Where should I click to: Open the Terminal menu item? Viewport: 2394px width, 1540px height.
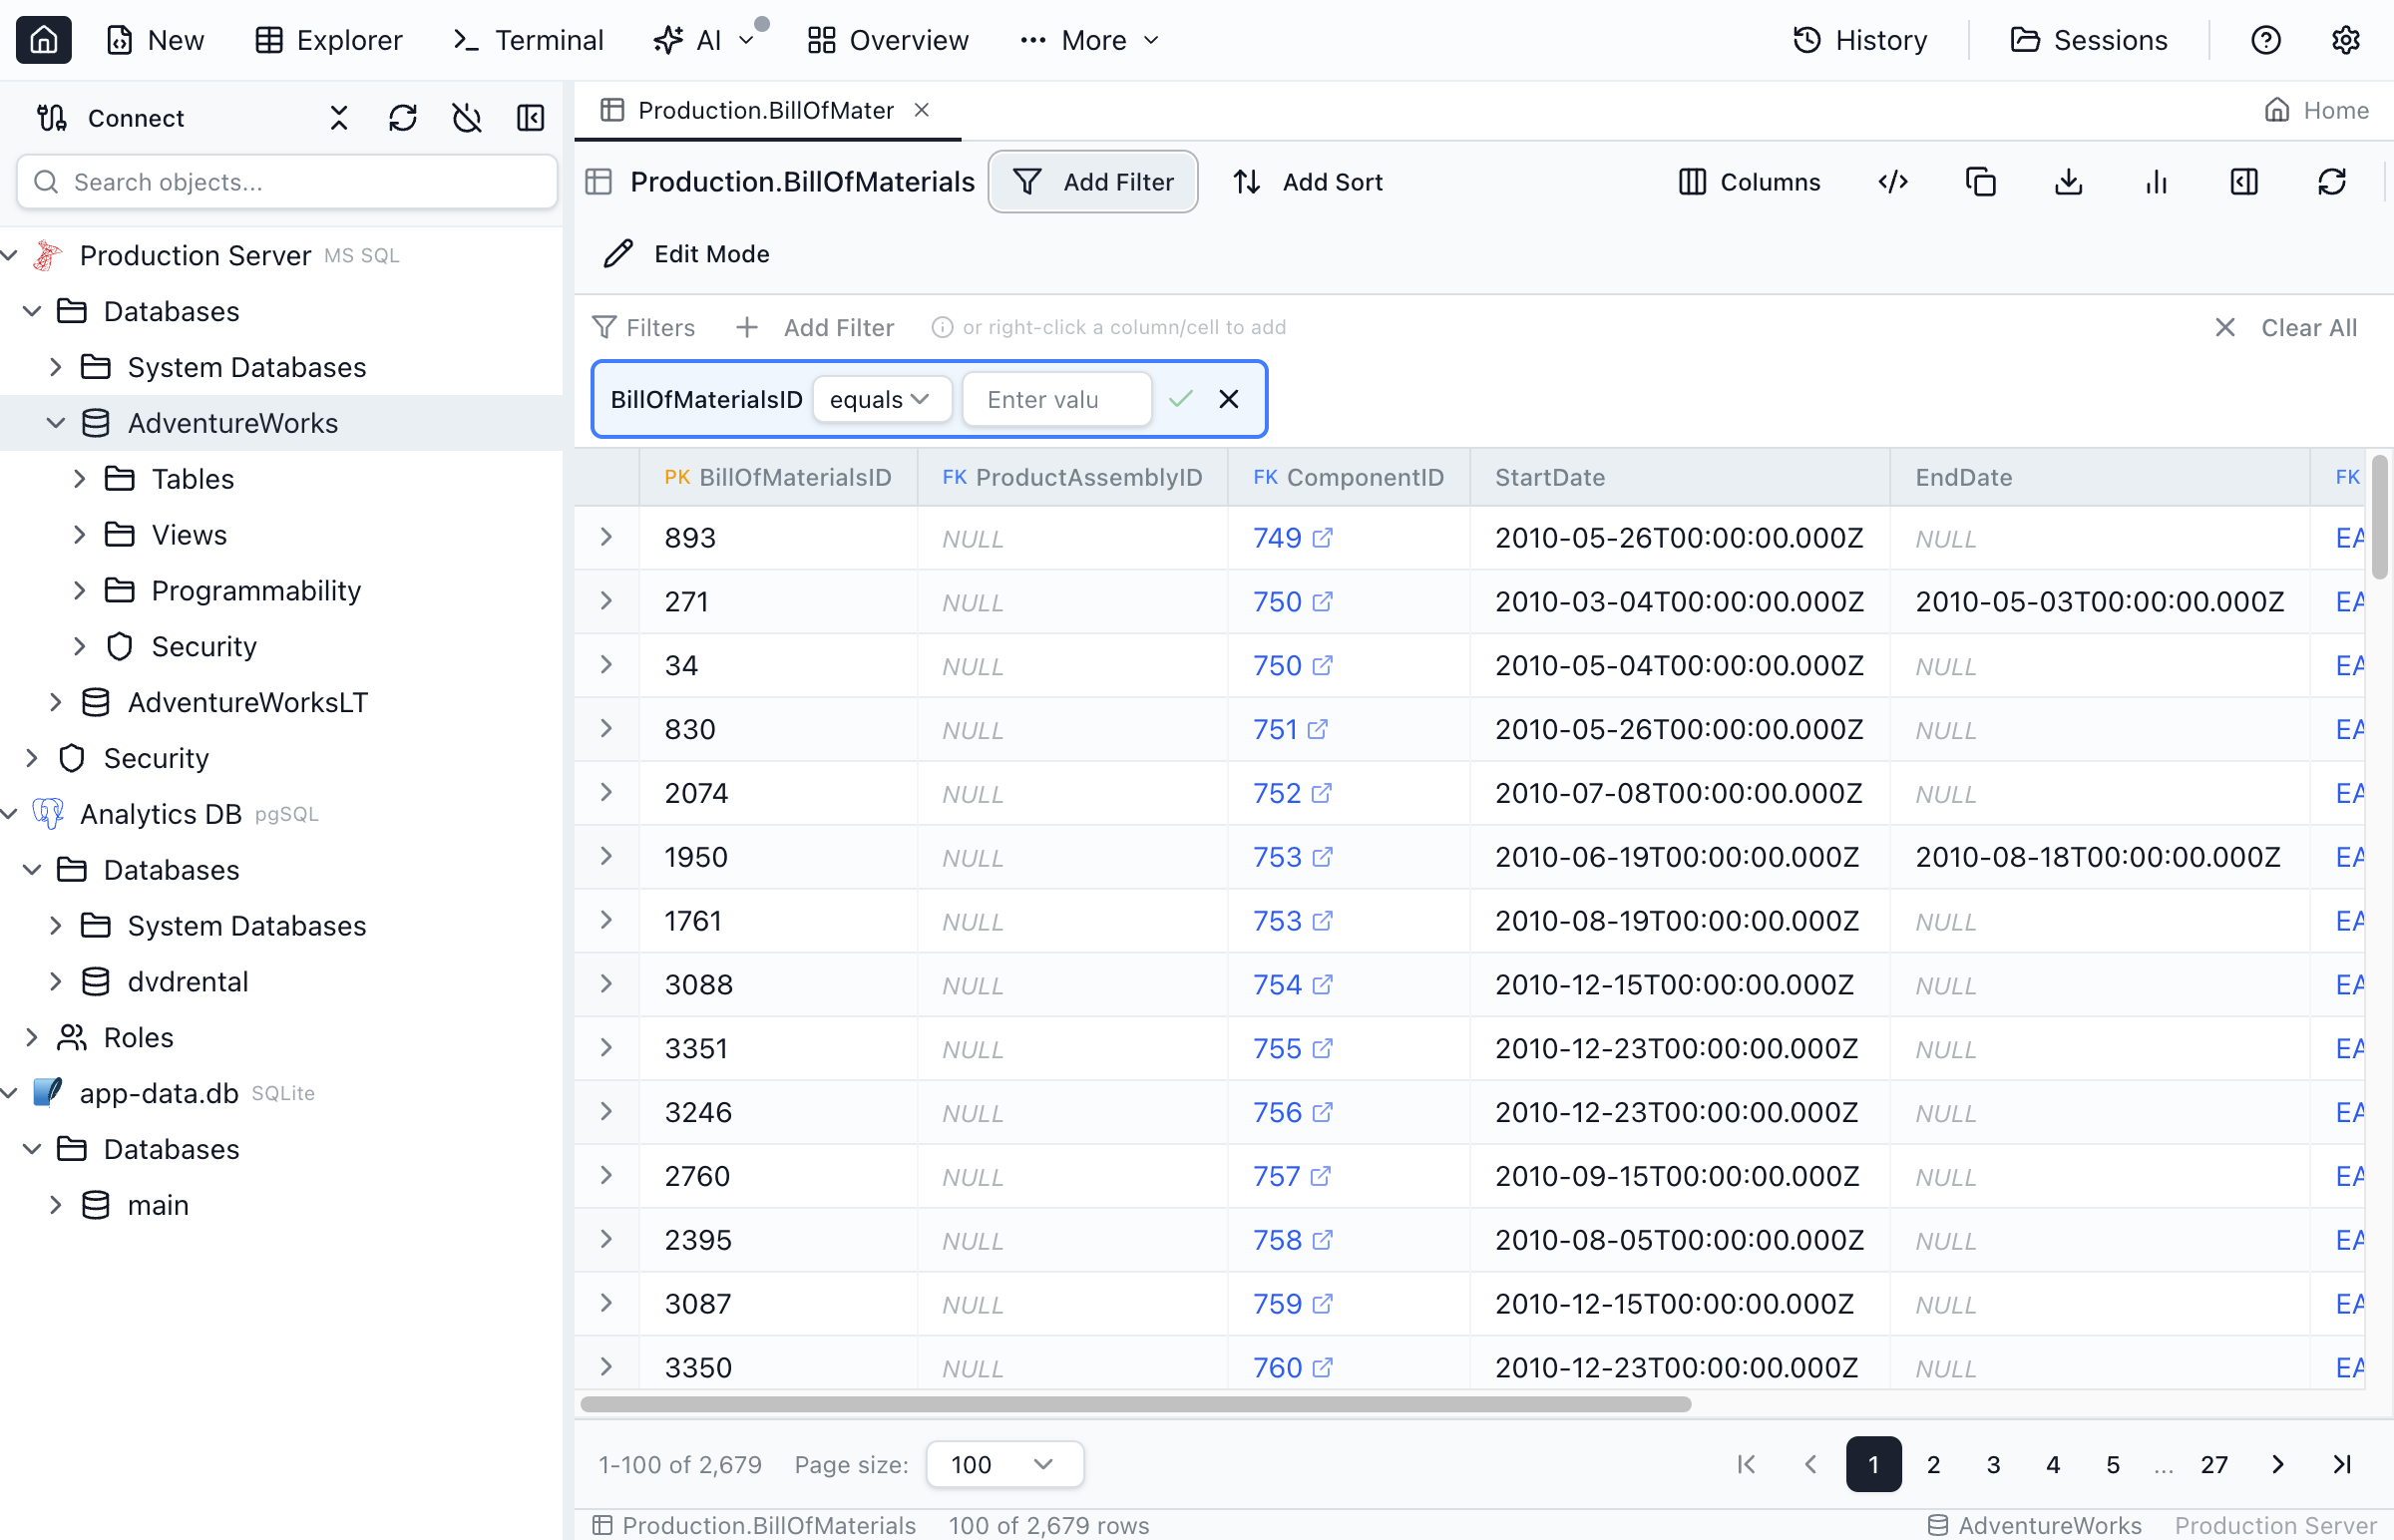click(x=528, y=40)
